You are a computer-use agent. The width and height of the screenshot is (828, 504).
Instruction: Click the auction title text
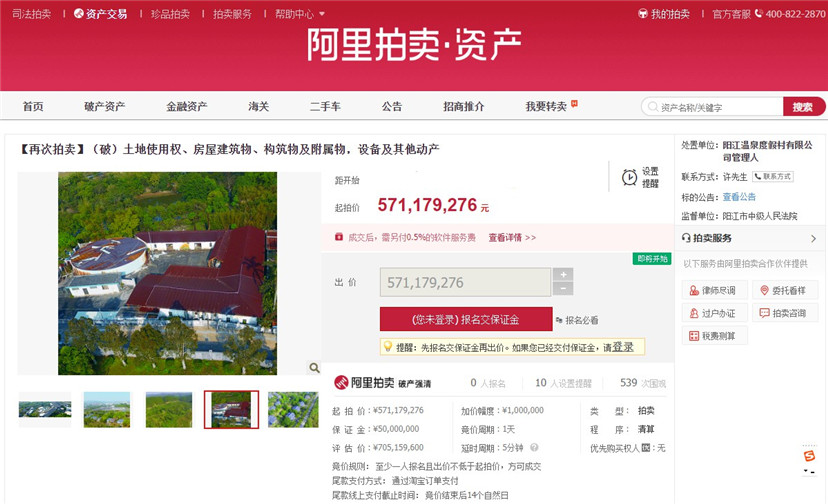coord(229,150)
